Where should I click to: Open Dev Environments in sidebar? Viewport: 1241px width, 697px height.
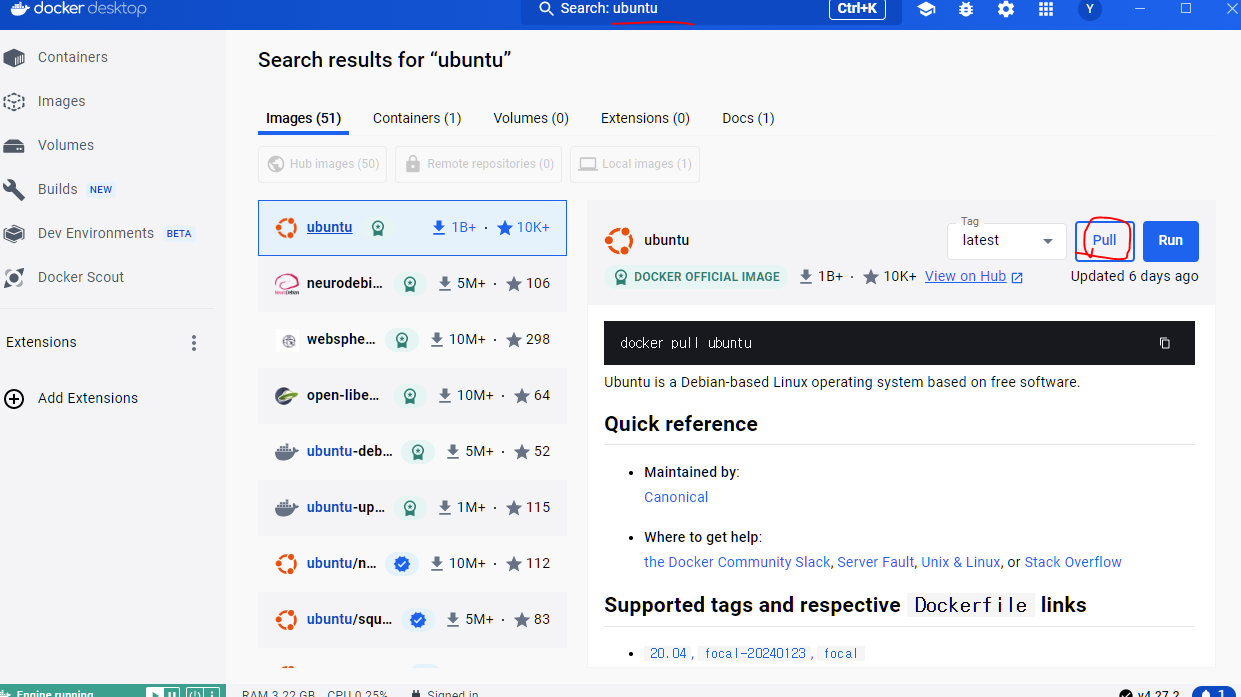tap(96, 233)
